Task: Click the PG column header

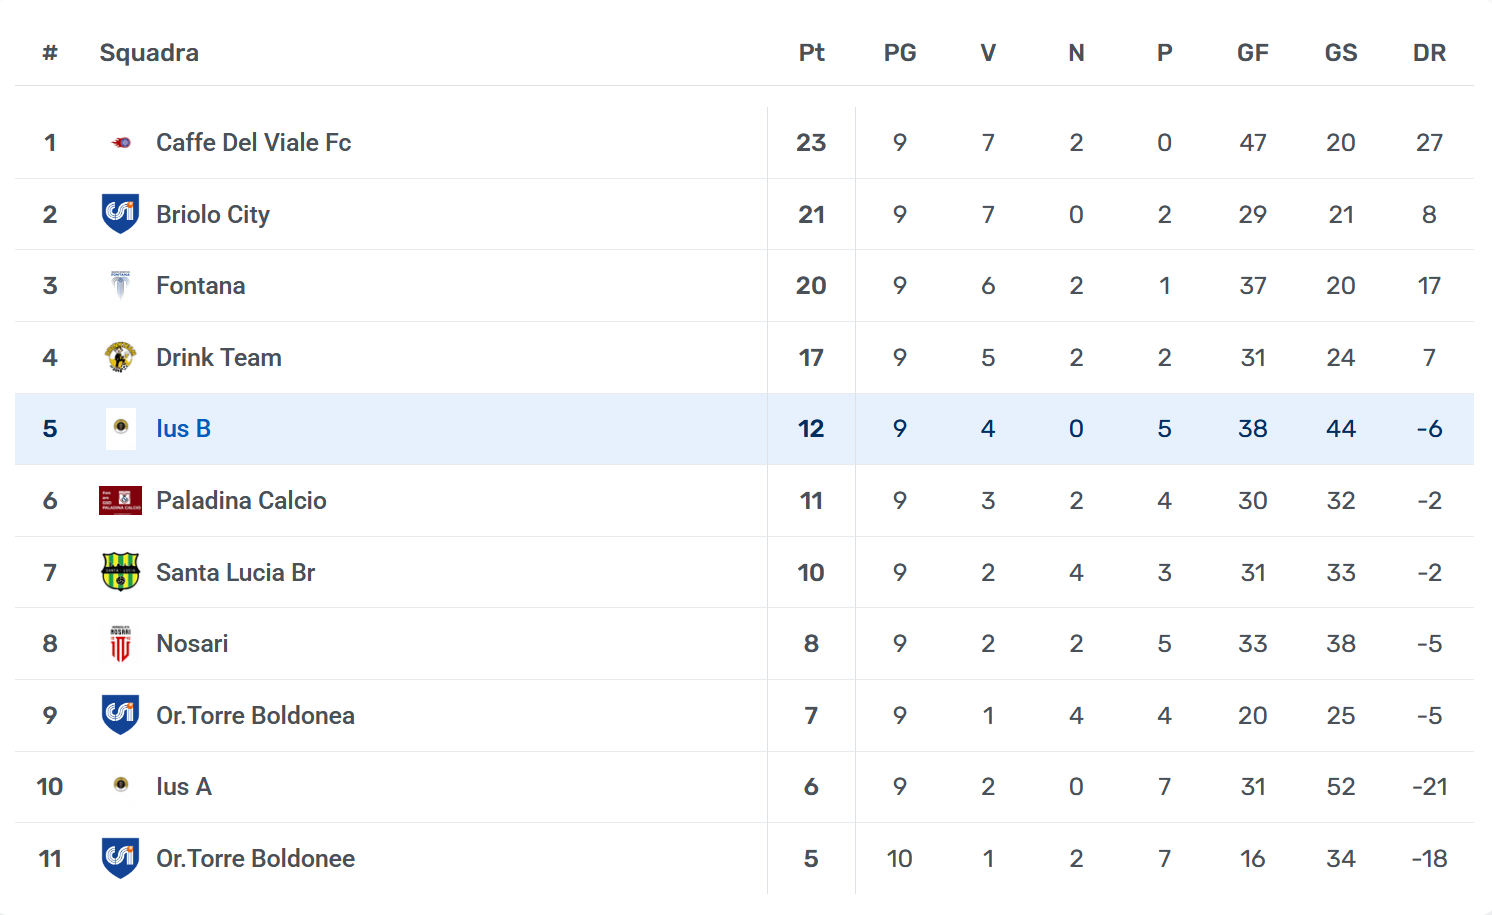Action: coord(899,53)
